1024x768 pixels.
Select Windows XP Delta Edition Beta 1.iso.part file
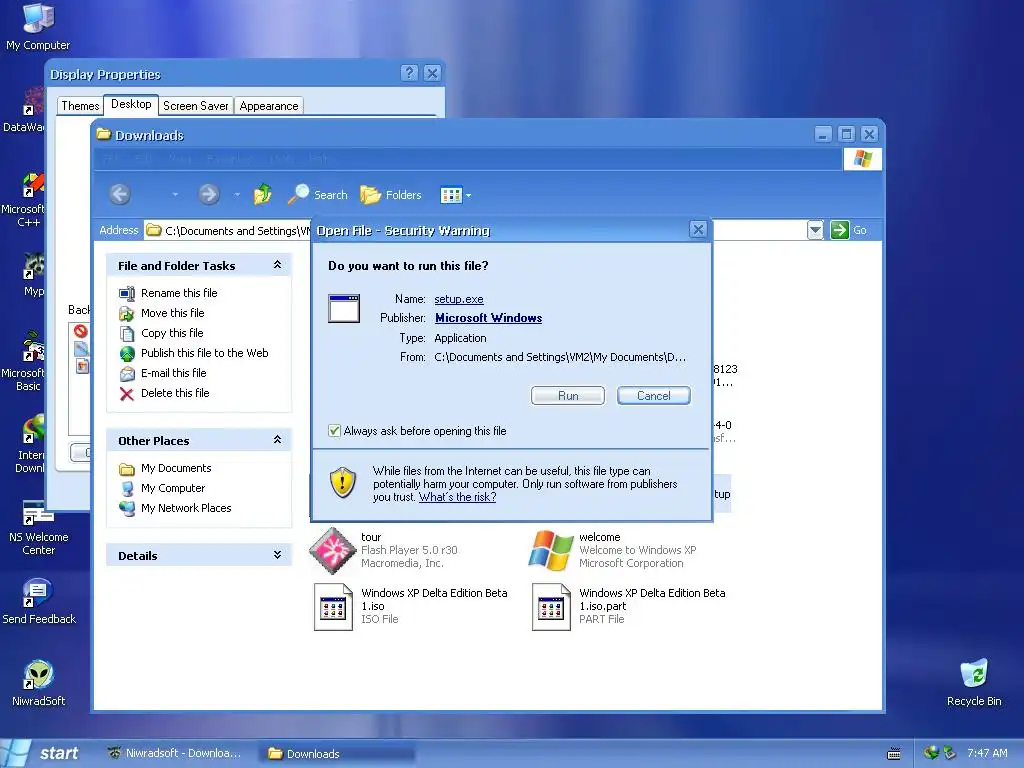(x=629, y=606)
